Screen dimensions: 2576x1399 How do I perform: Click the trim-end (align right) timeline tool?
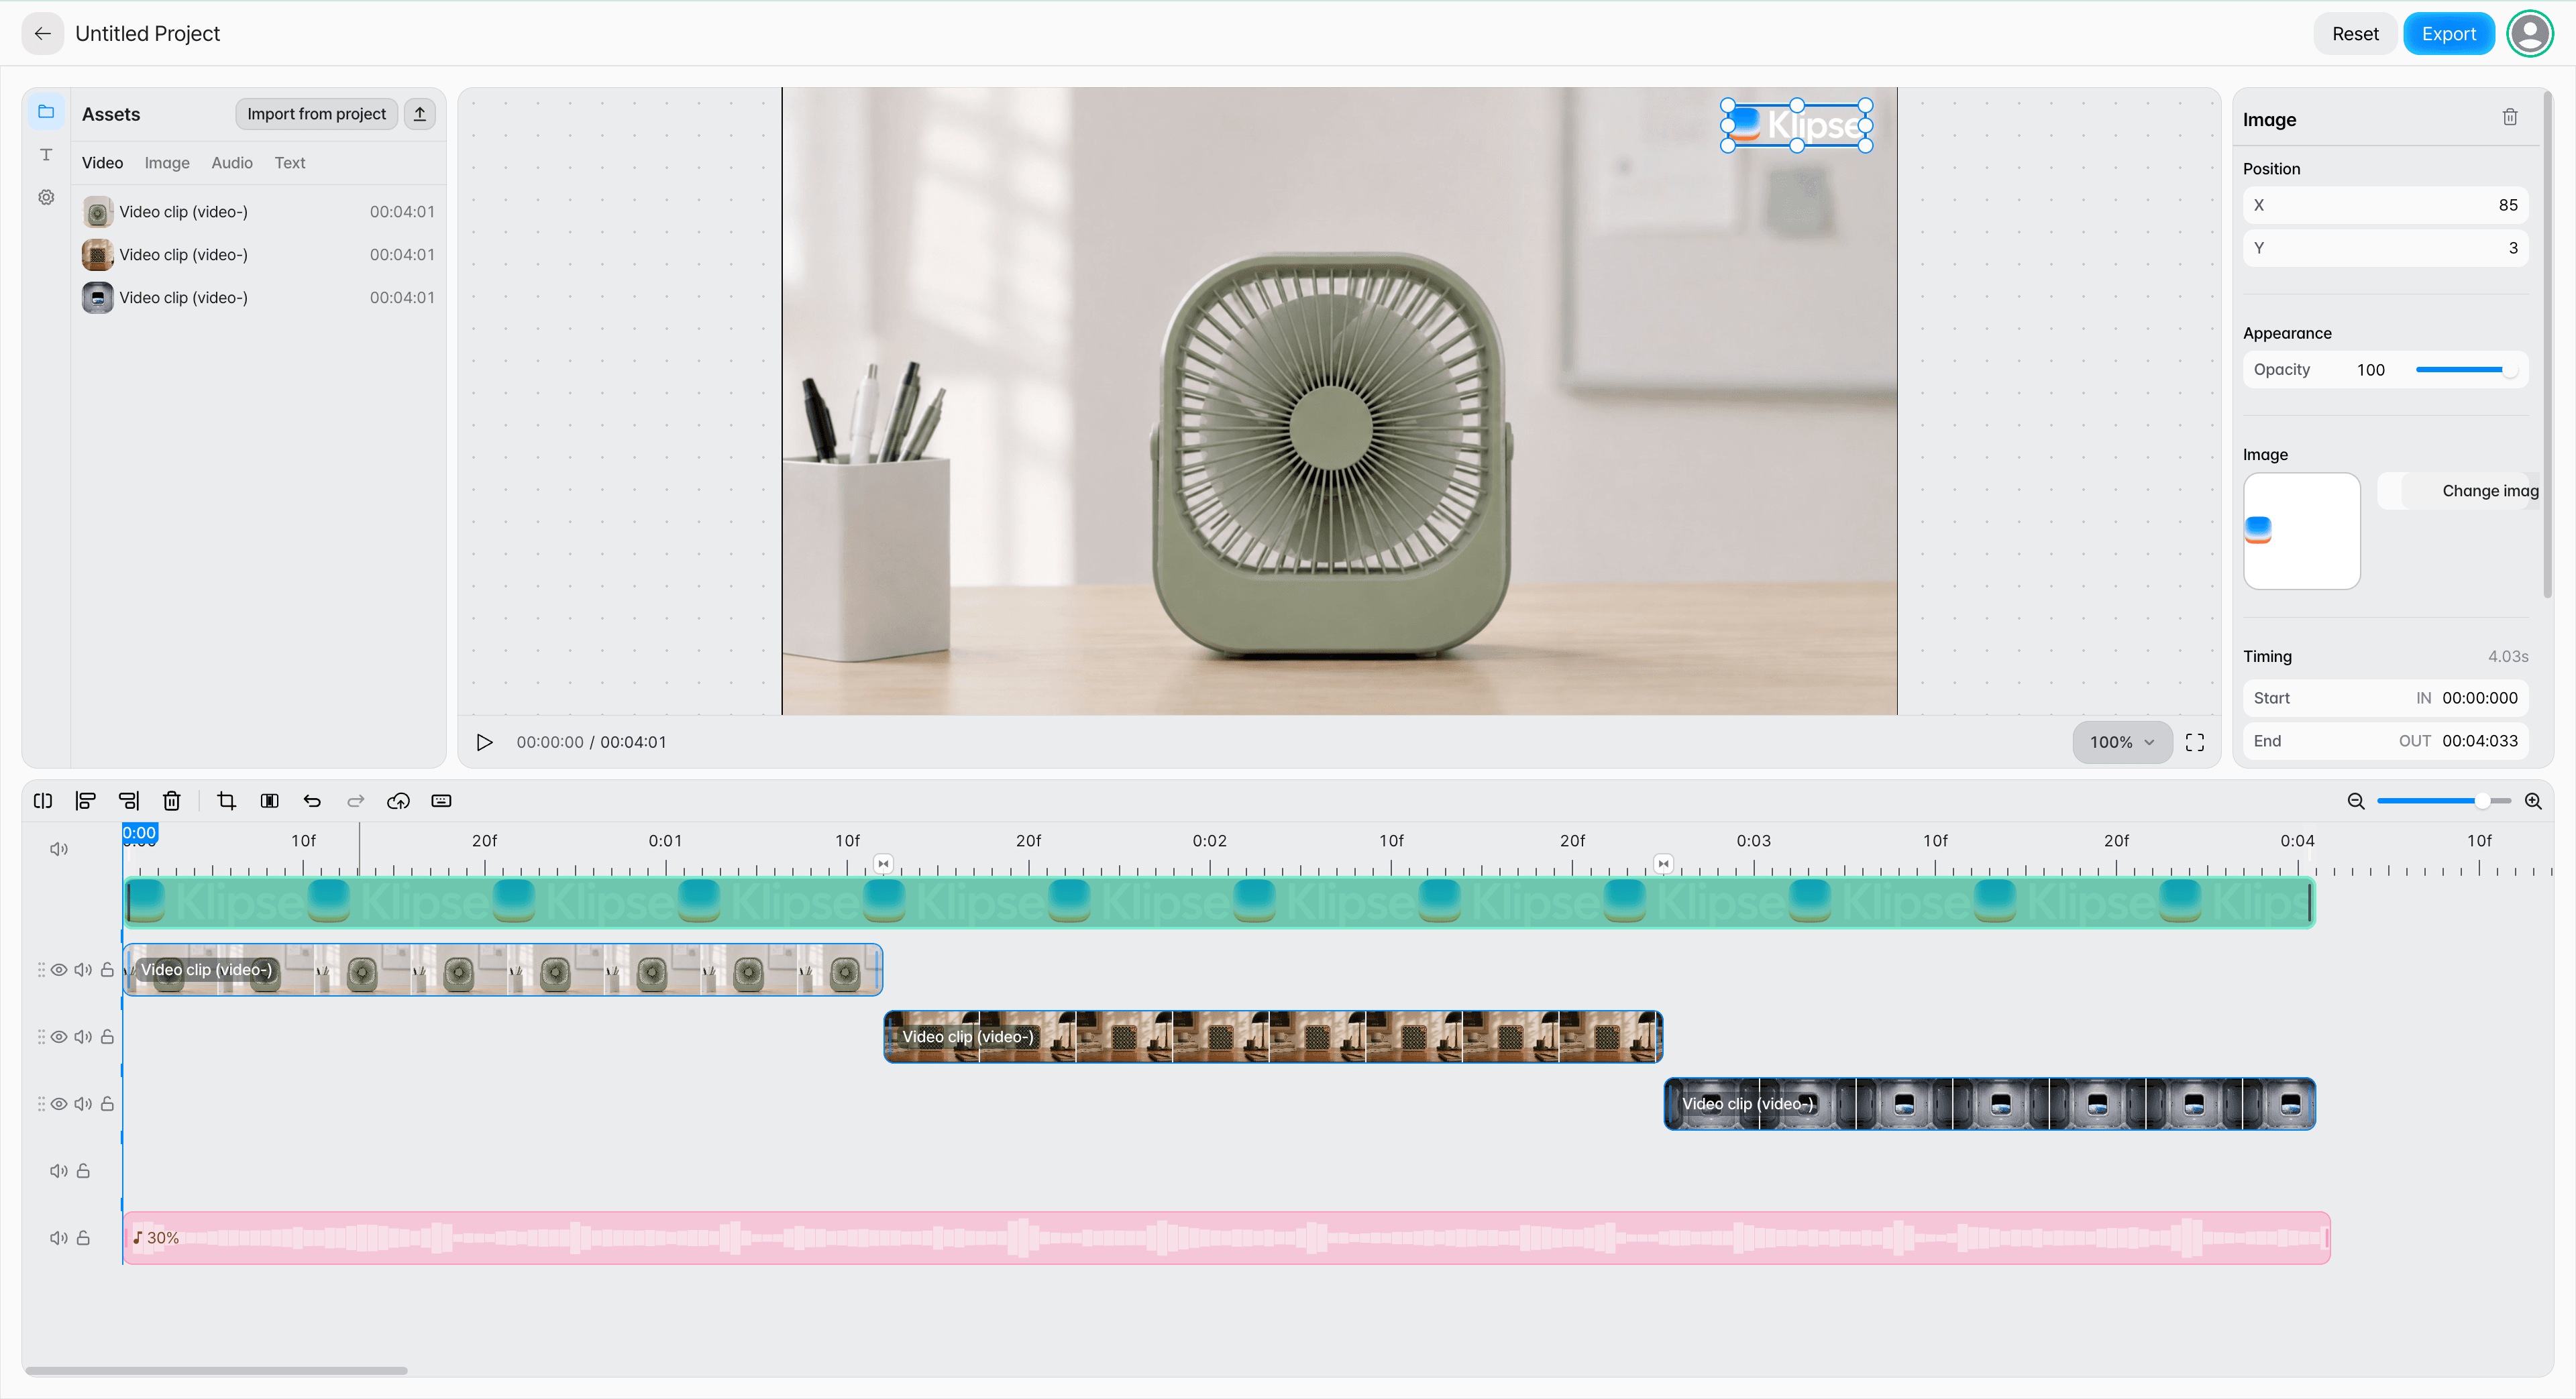point(129,801)
